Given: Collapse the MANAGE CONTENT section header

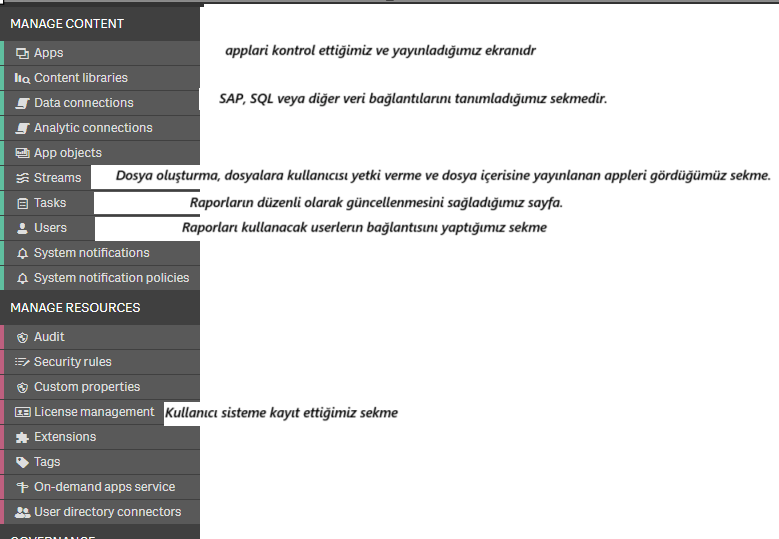Looking at the screenshot, I should click(67, 23).
